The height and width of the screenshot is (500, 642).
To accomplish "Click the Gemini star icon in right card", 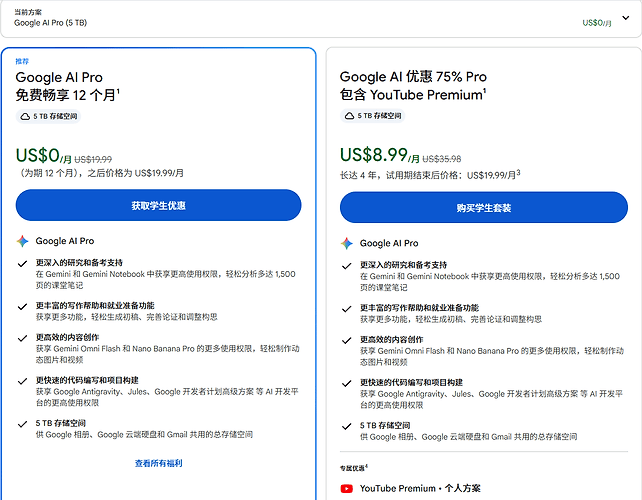I will (346, 243).
